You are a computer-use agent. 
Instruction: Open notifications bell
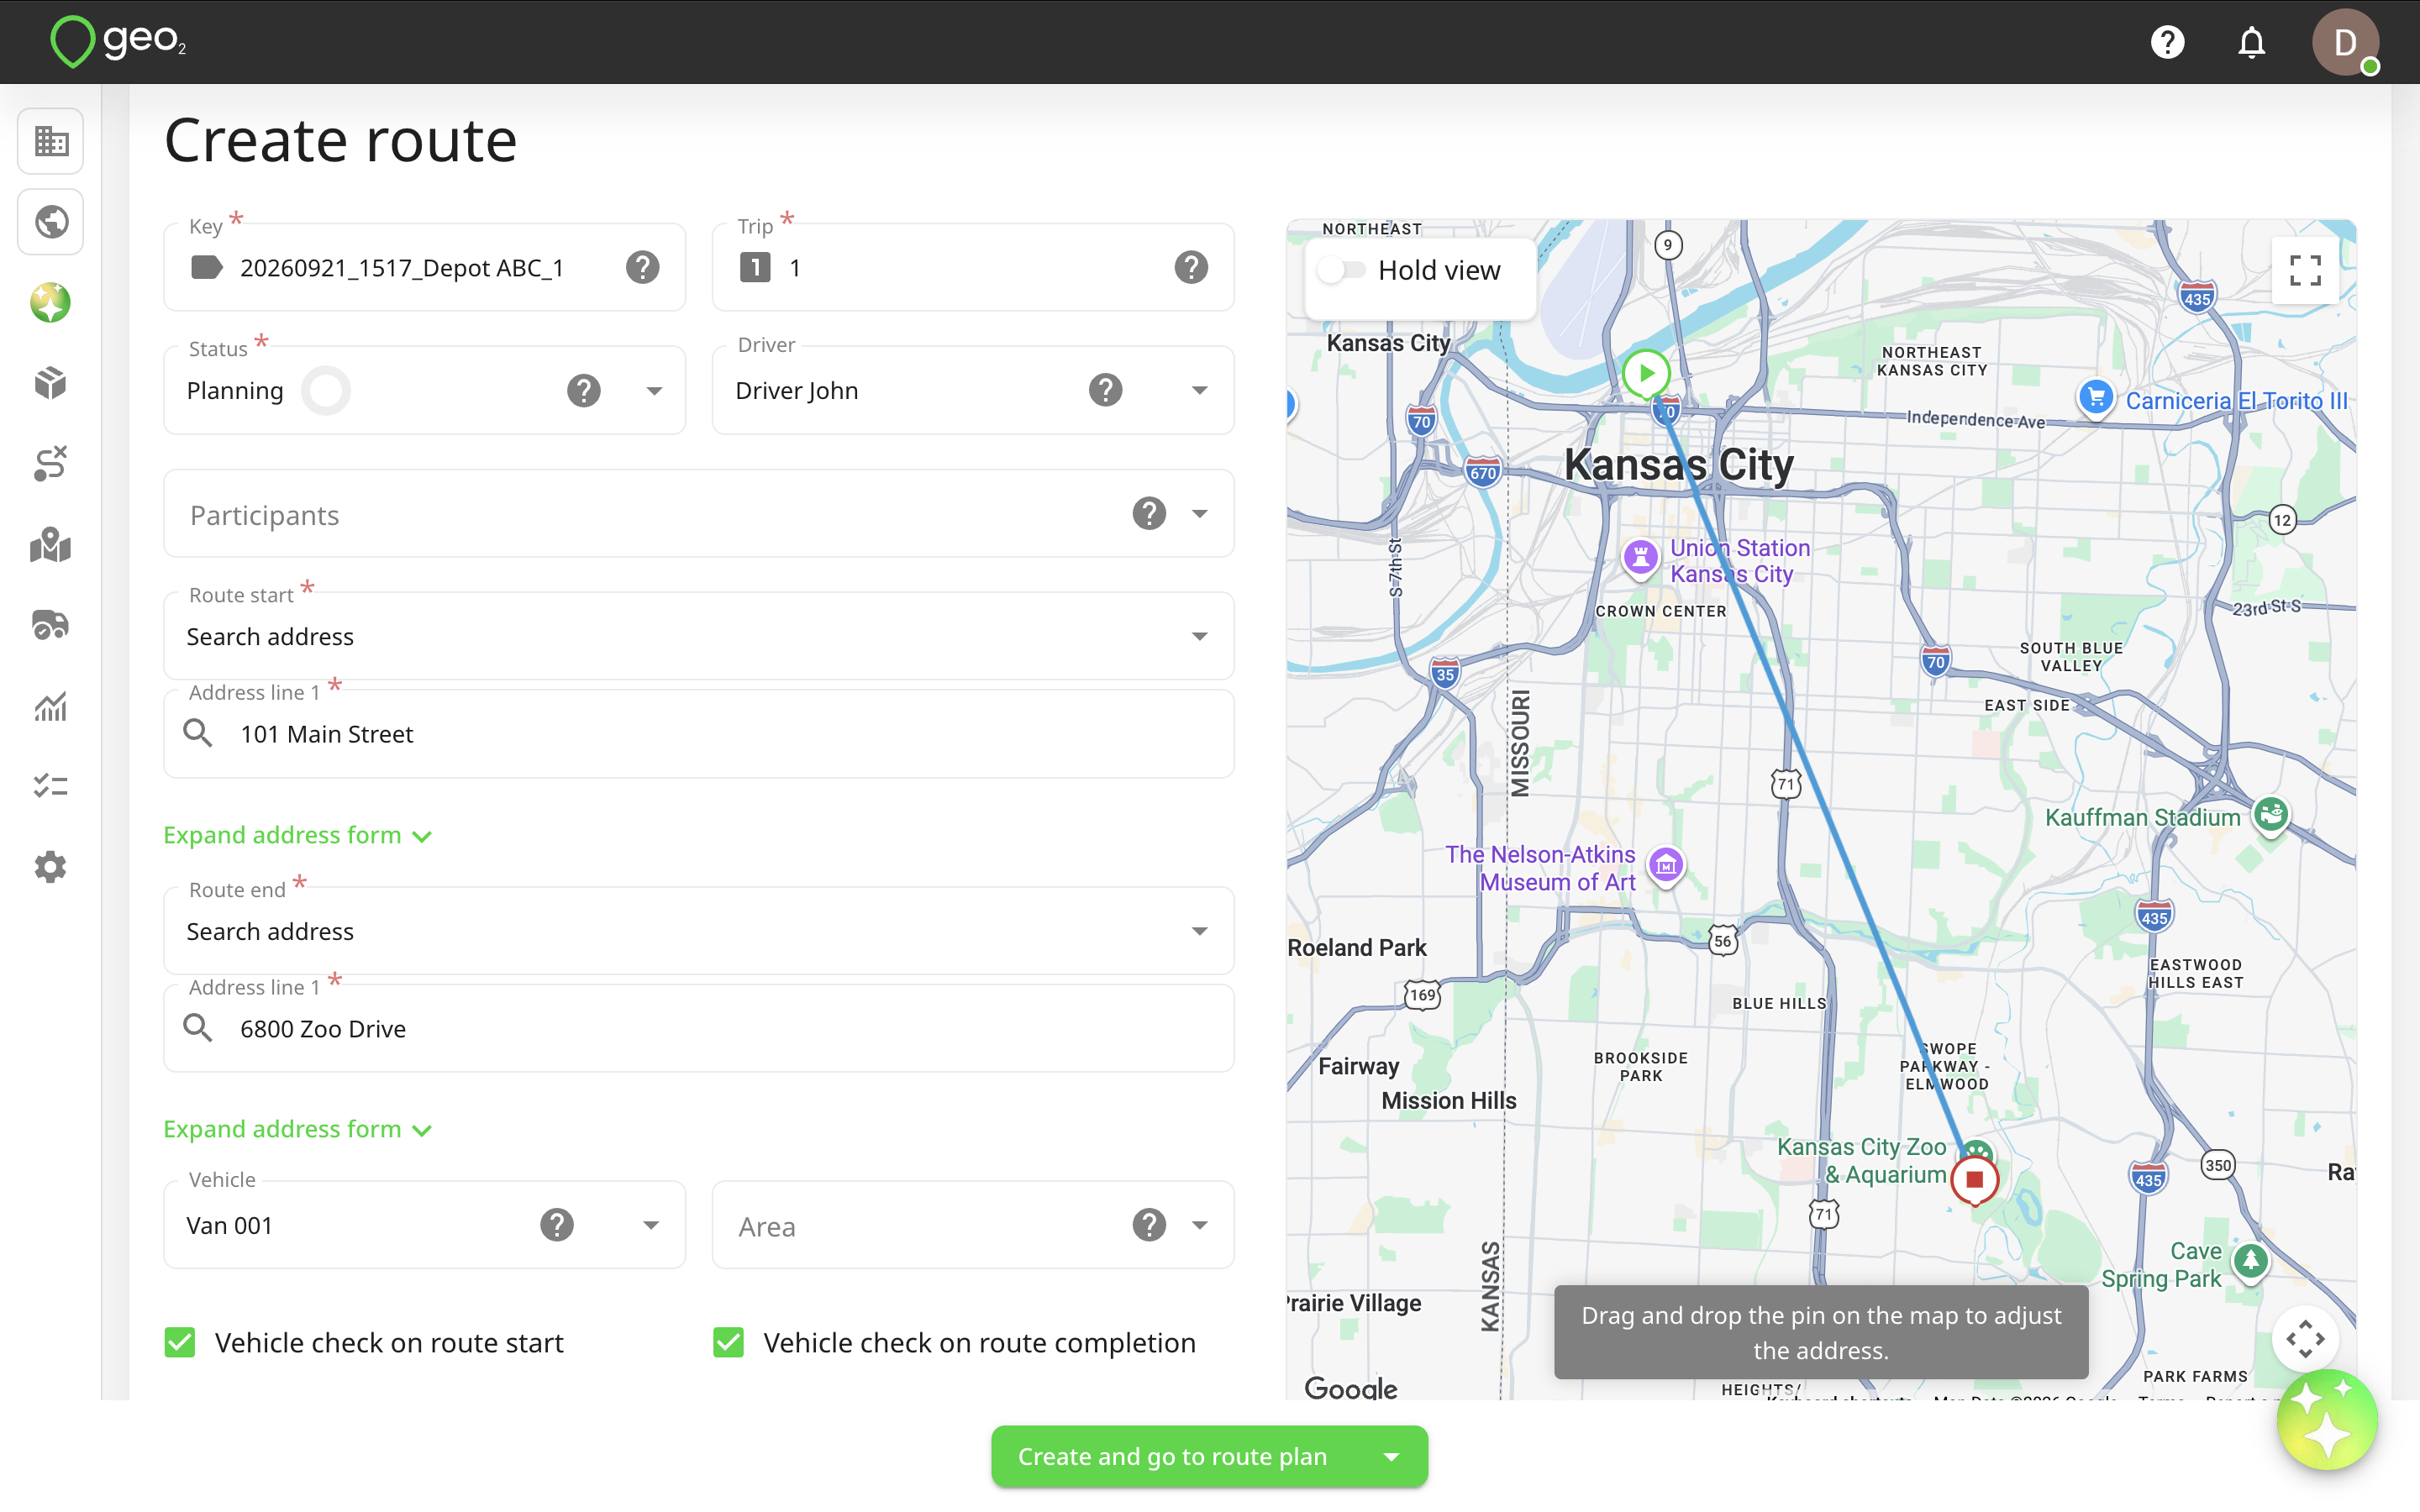pos(2251,42)
